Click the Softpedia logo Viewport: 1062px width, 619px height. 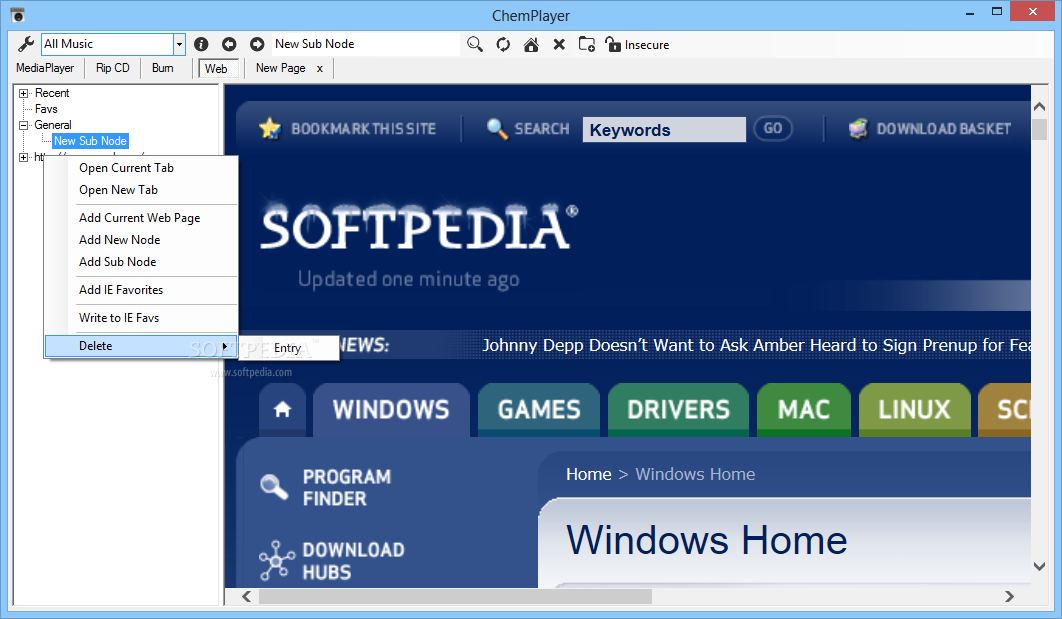419,228
